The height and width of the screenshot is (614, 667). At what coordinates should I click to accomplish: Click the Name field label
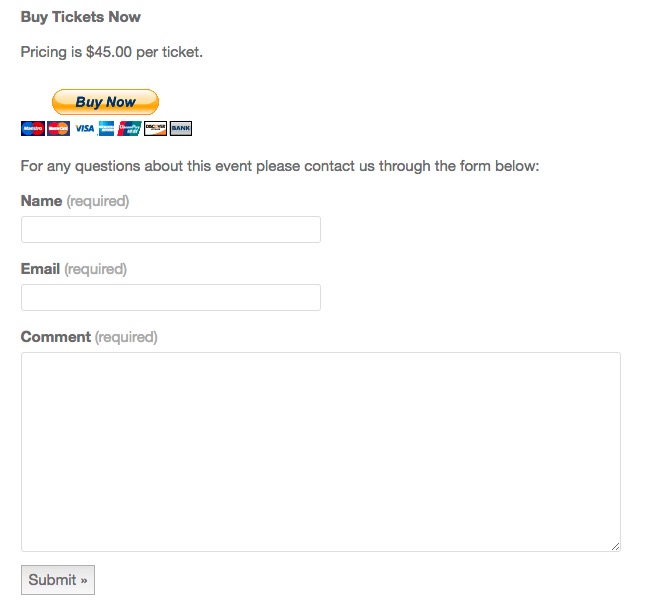coord(41,201)
